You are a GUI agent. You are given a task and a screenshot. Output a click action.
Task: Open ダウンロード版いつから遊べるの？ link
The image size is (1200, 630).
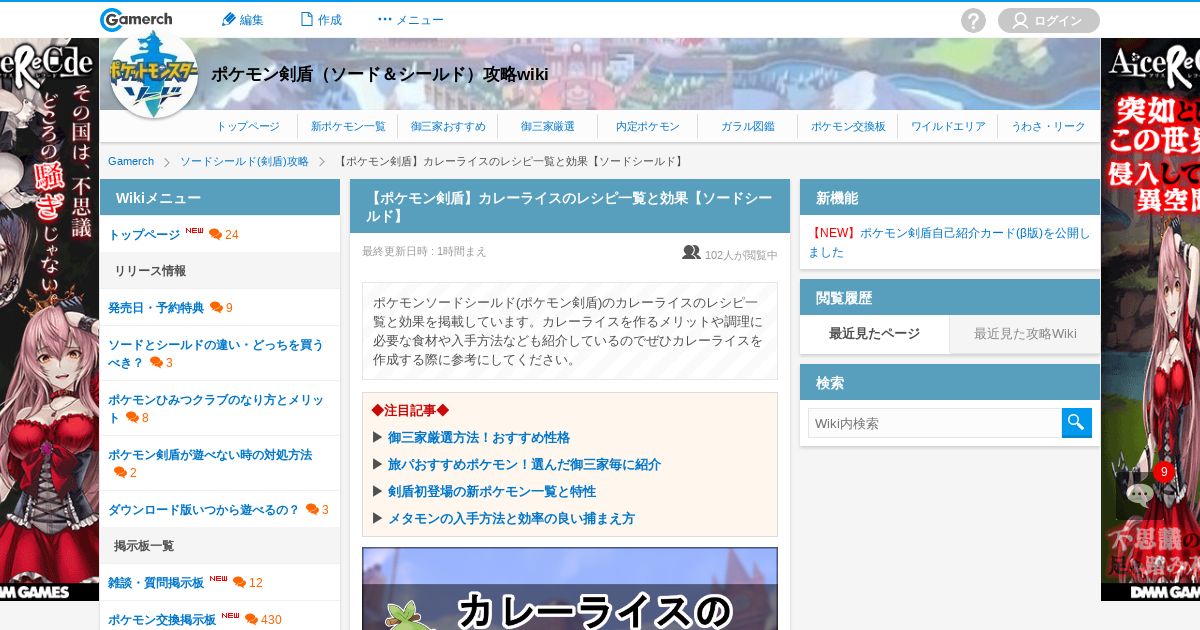tap(204, 510)
